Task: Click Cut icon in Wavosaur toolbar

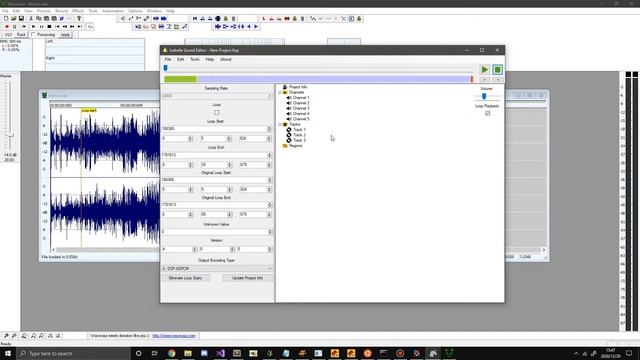Action: point(31,19)
